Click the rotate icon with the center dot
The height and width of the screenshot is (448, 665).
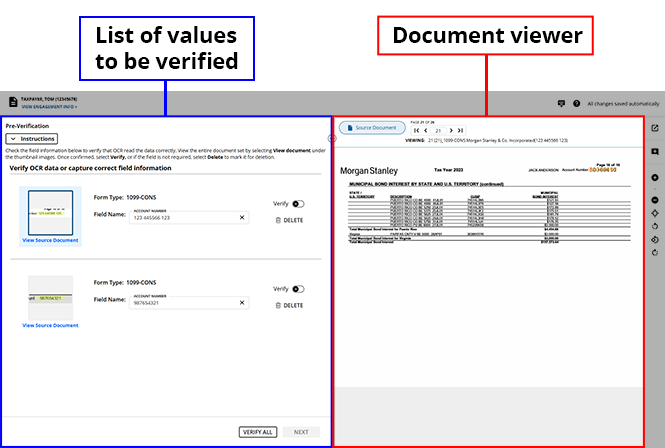point(655,240)
